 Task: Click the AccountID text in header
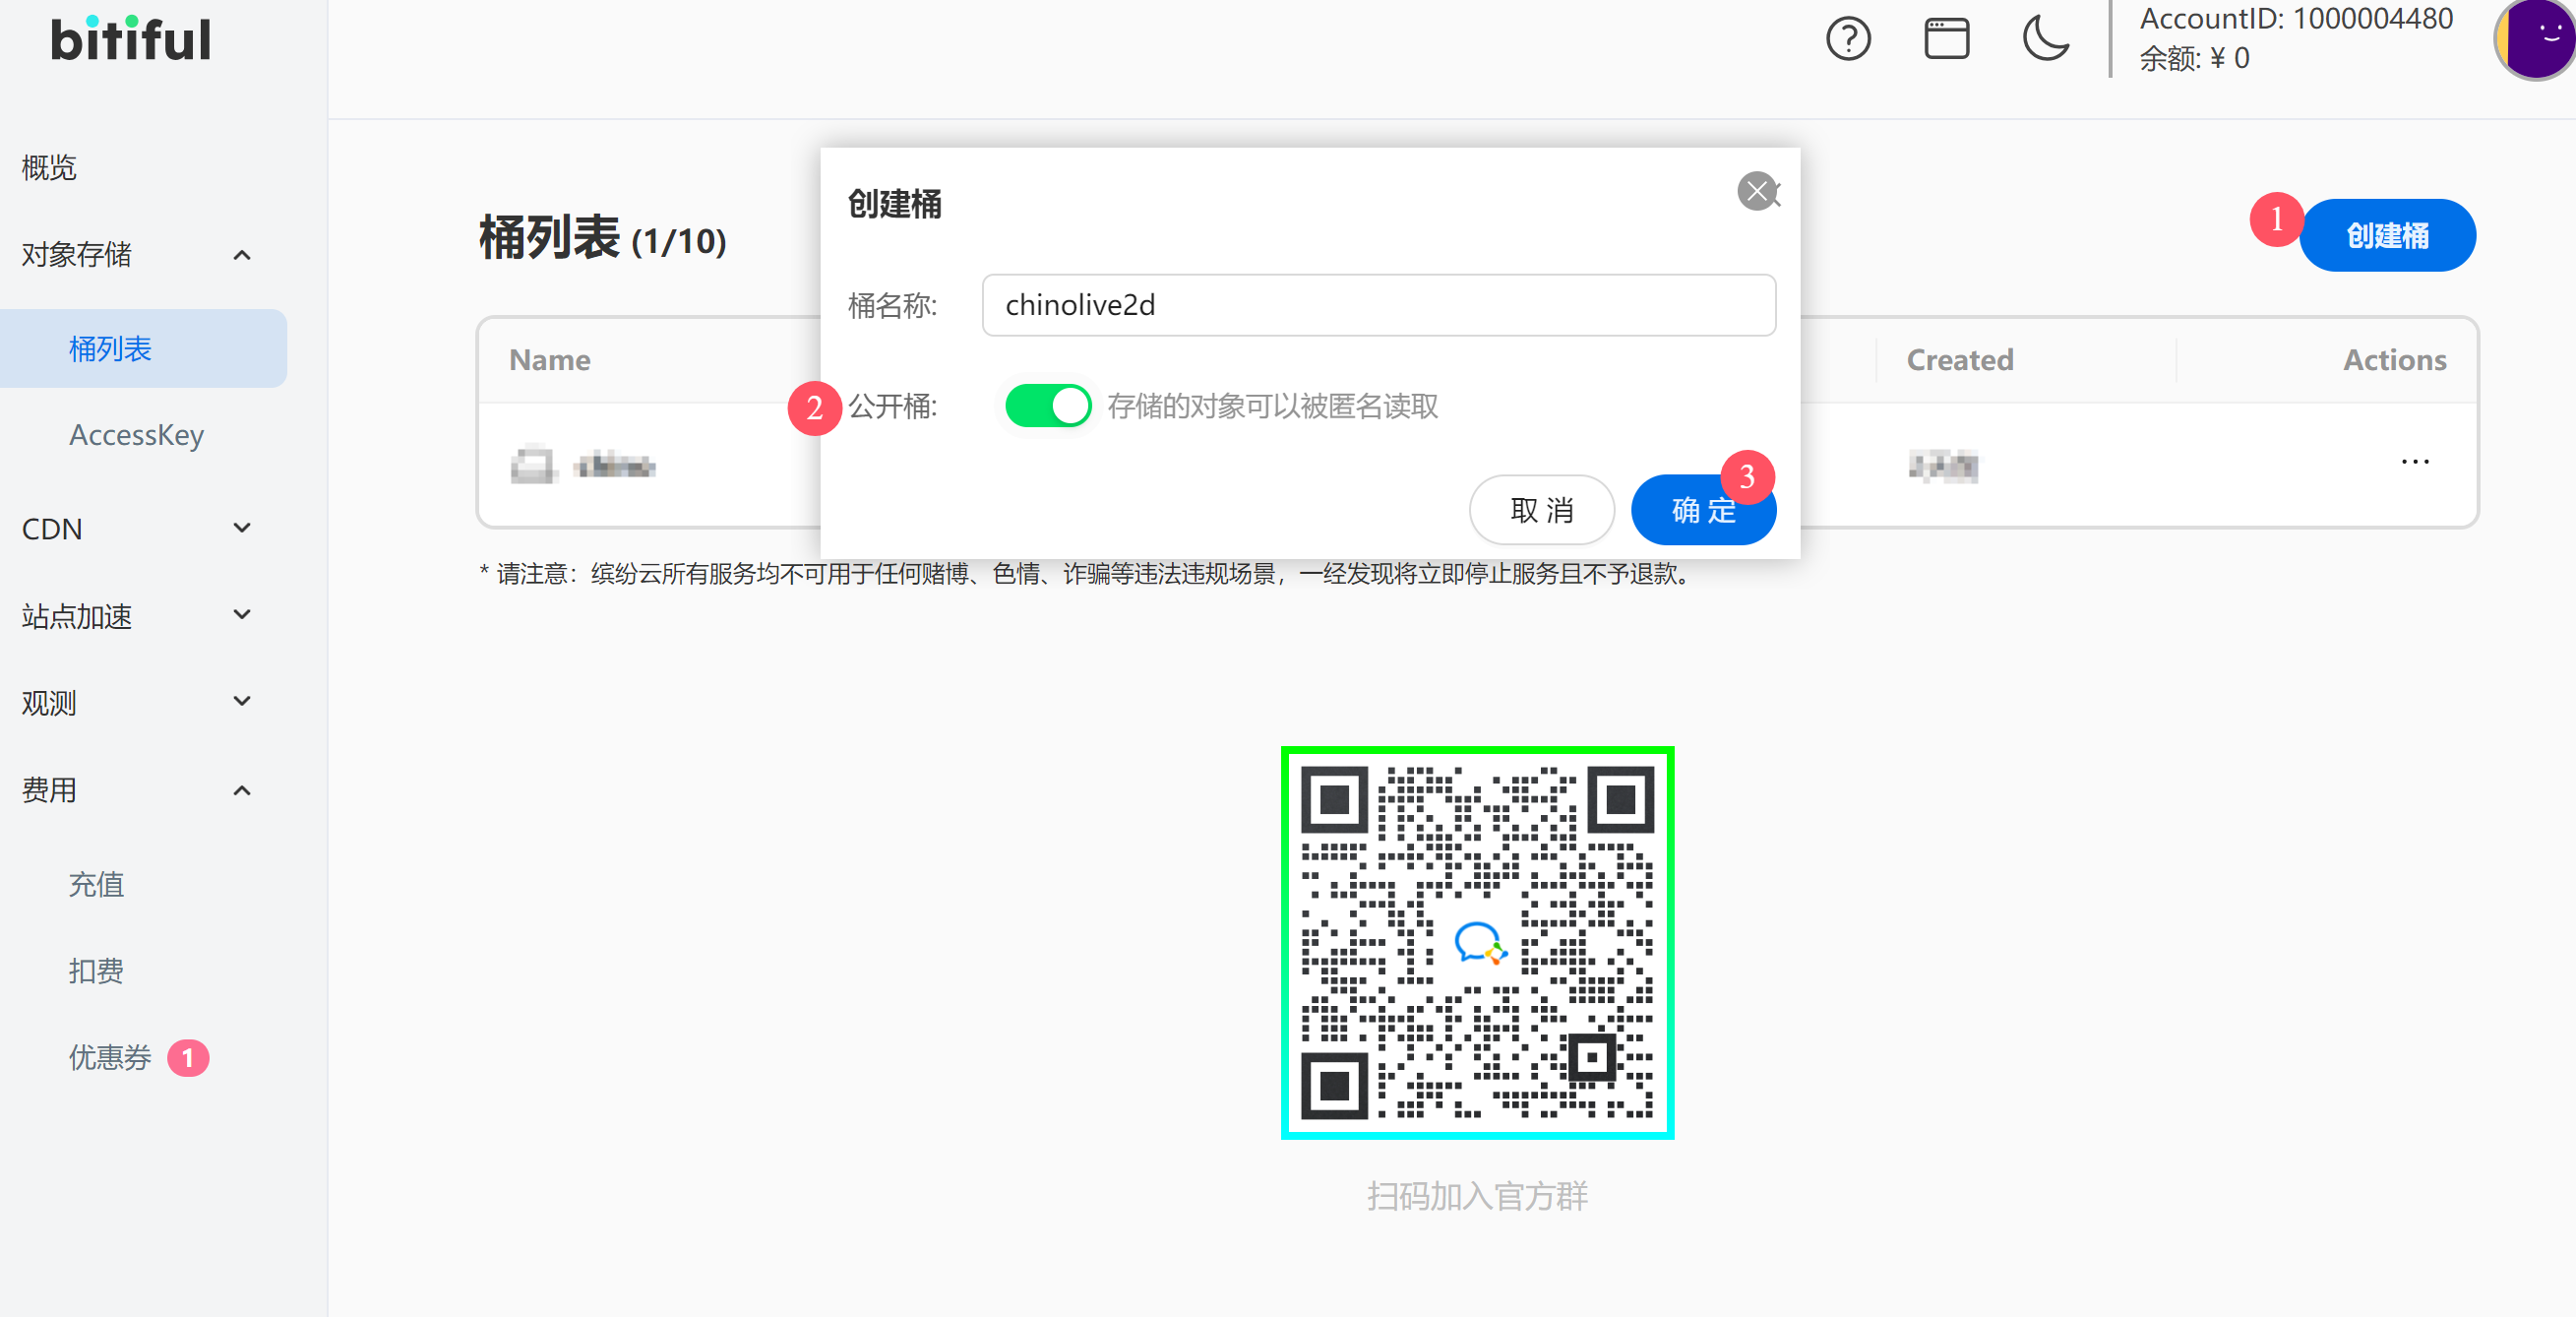pos(2296,18)
